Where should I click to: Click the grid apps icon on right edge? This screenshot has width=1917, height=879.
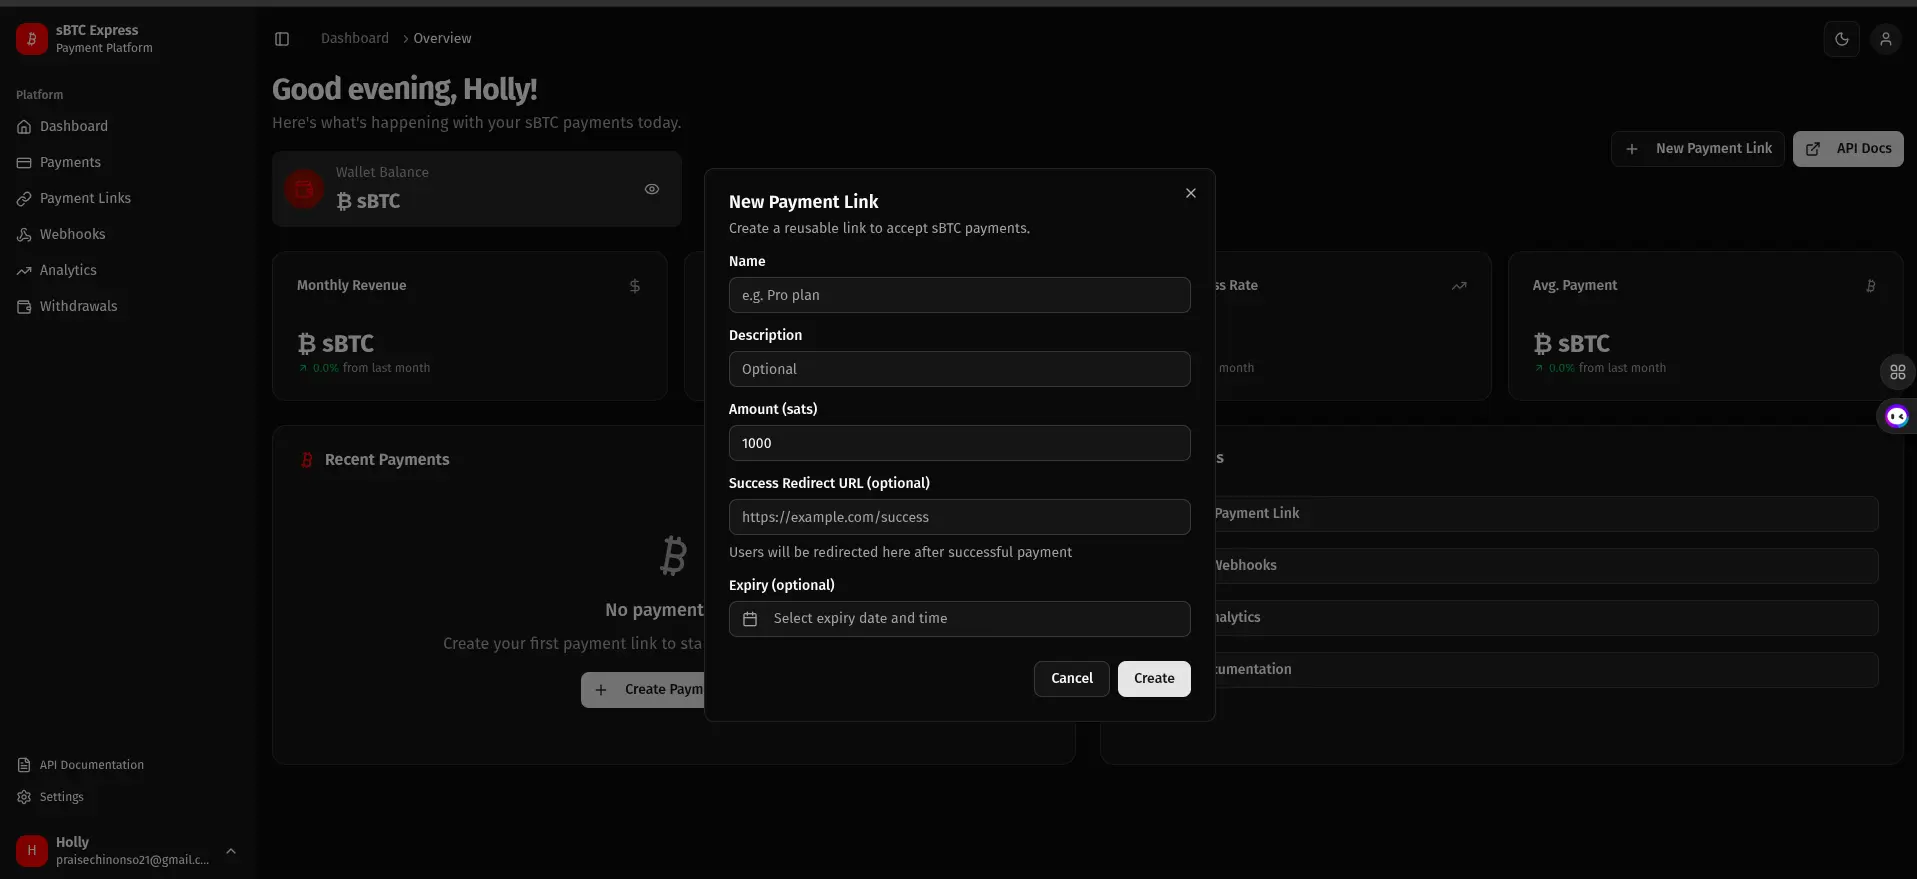click(1897, 373)
